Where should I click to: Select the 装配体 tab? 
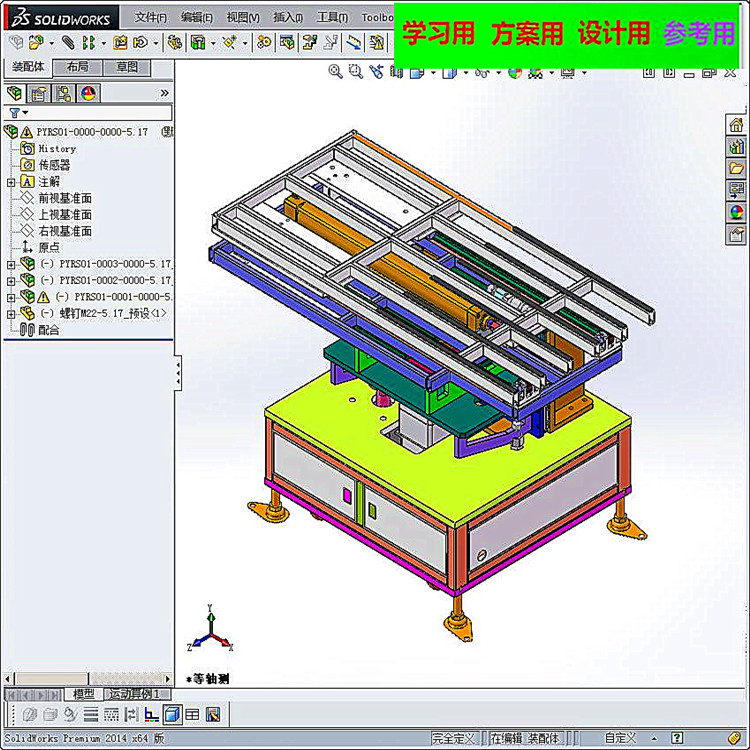coord(27,67)
